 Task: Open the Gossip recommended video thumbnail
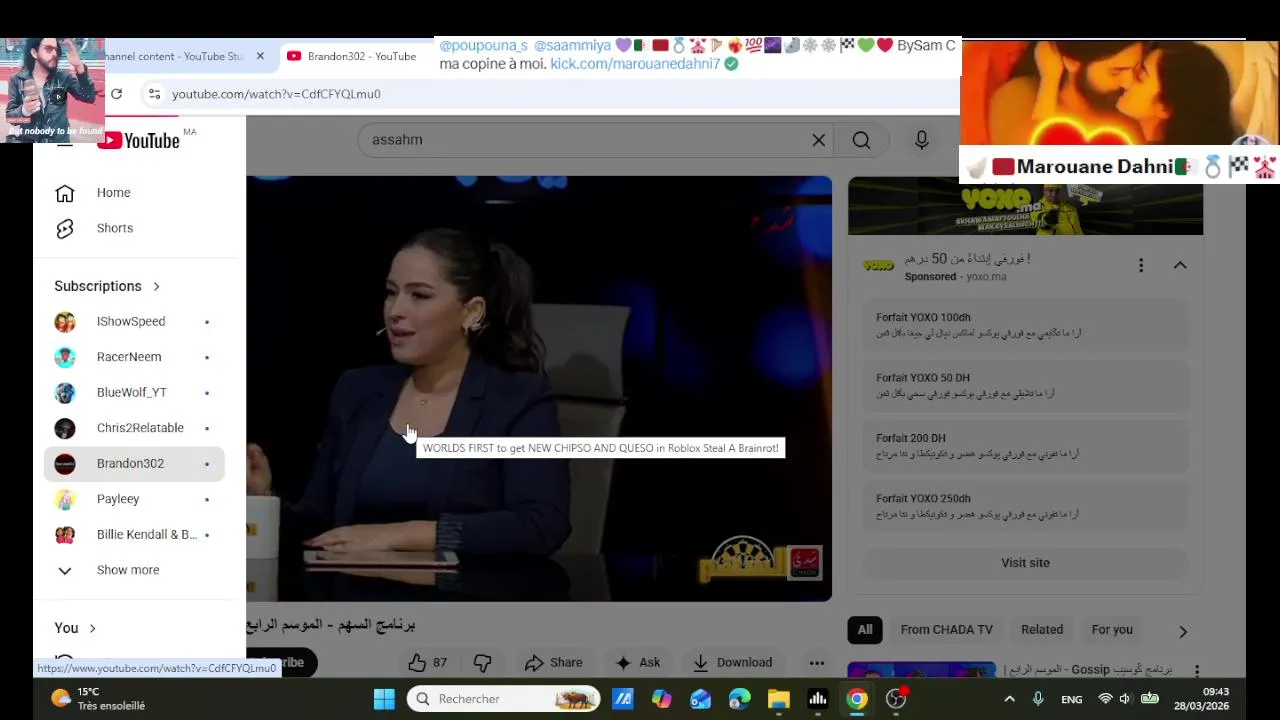pos(921,671)
